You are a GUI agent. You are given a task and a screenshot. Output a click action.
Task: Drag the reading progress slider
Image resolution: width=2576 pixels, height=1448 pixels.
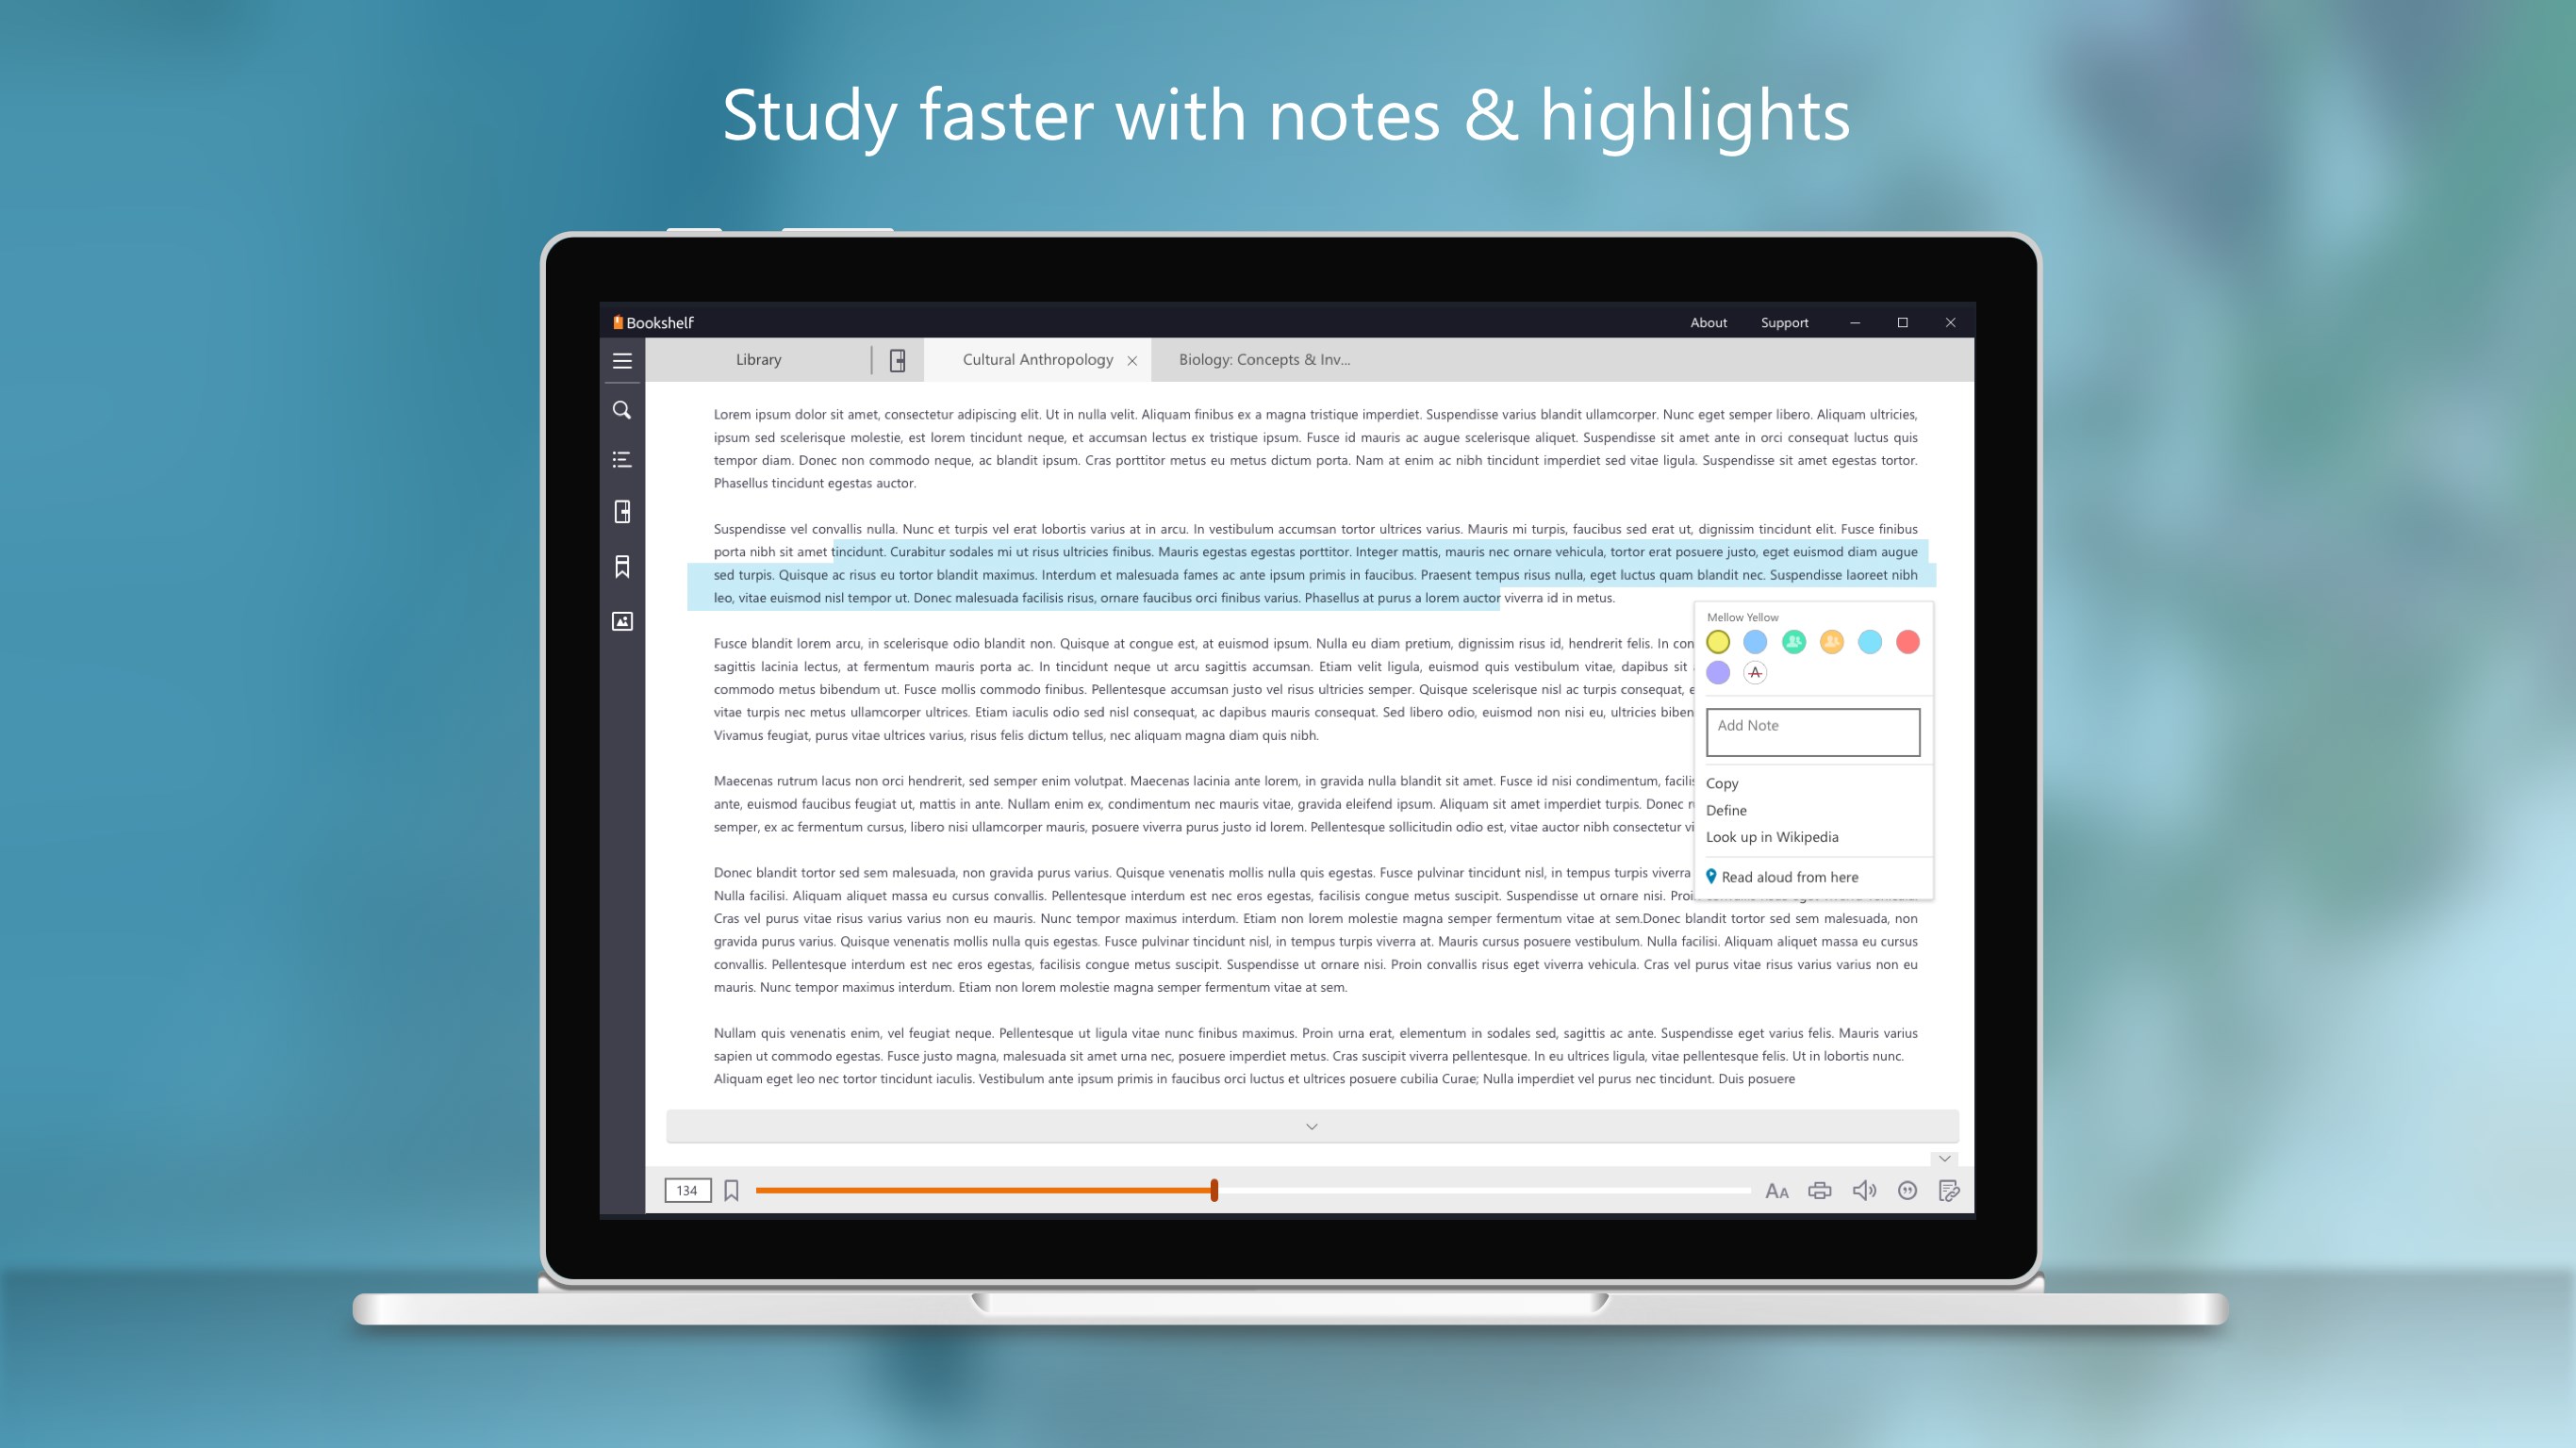[x=1214, y=1190]
